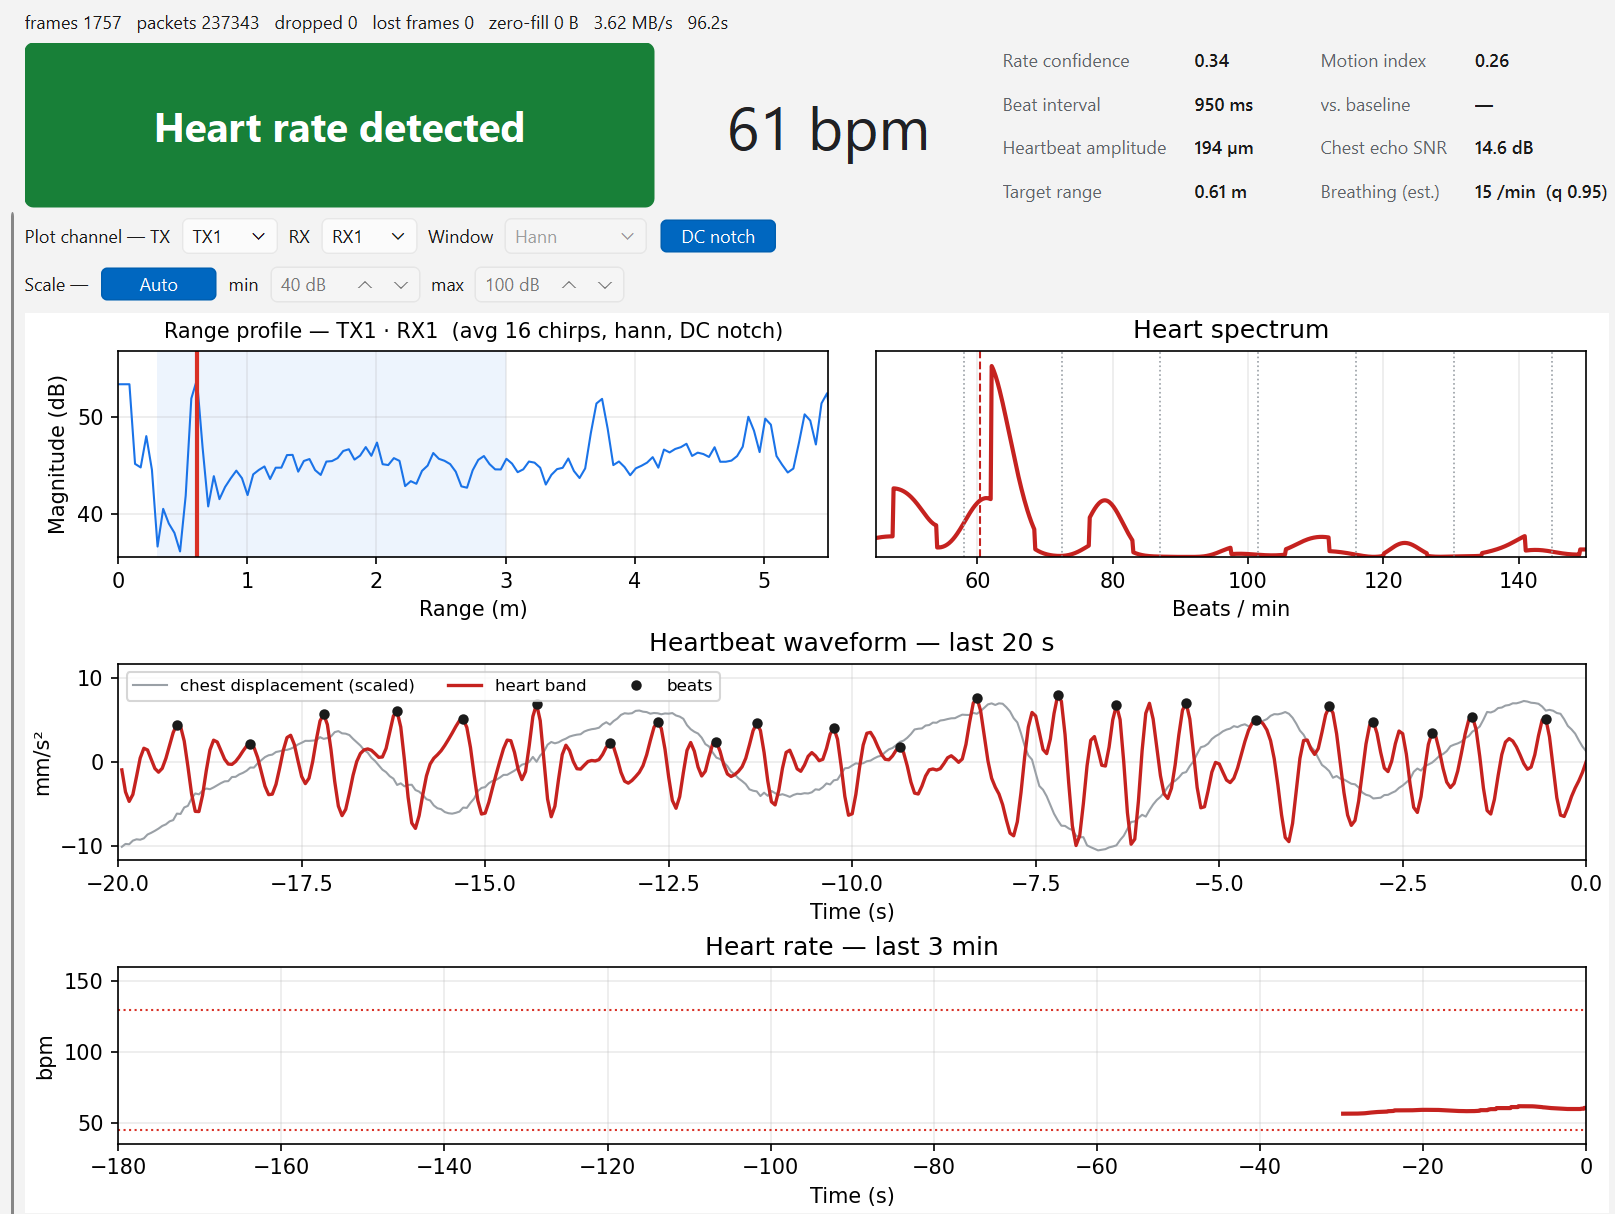Open the RX1 receiver dropdown

[x=369, y=237]
